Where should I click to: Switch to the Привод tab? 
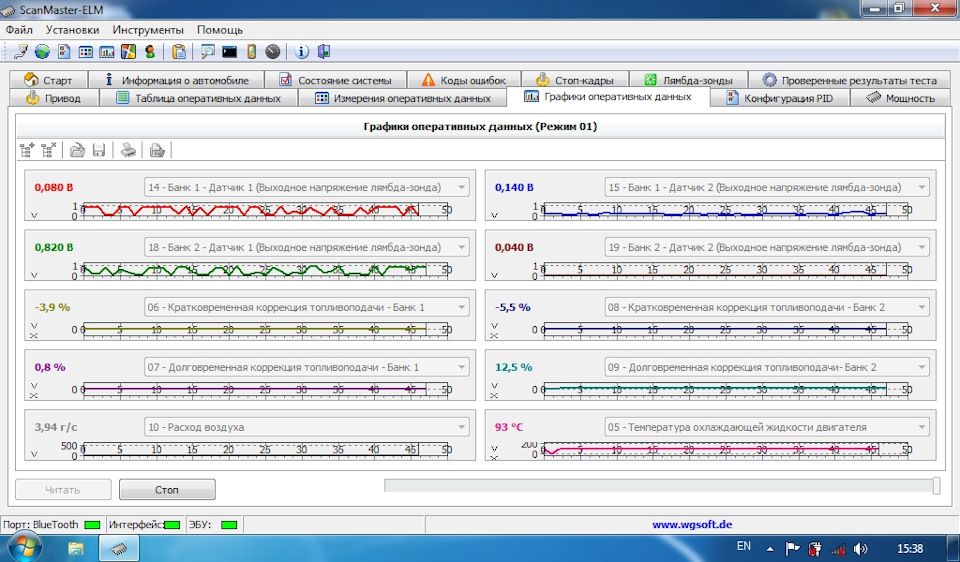click(x=54, y=98)
